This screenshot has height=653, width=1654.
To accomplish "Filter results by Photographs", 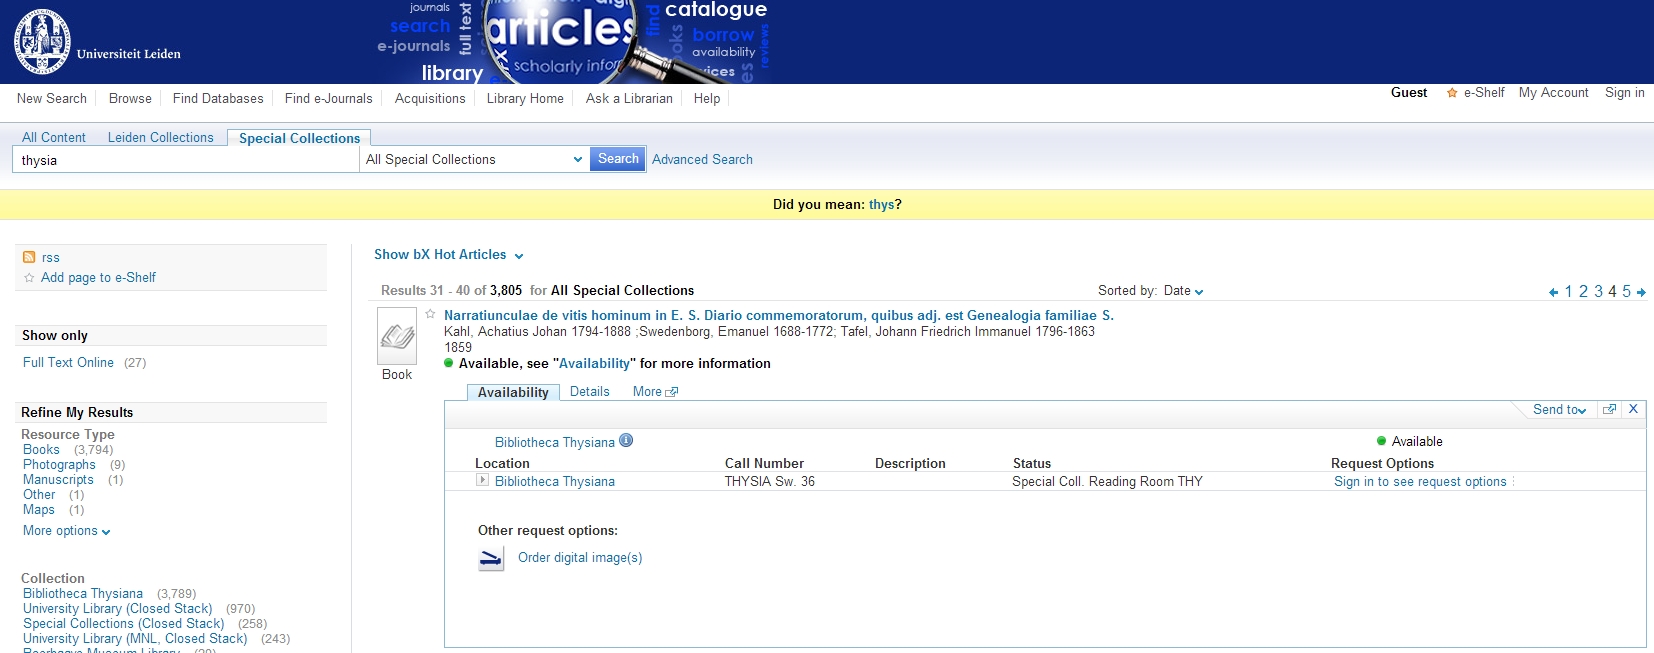I will [x=59, y=464].
